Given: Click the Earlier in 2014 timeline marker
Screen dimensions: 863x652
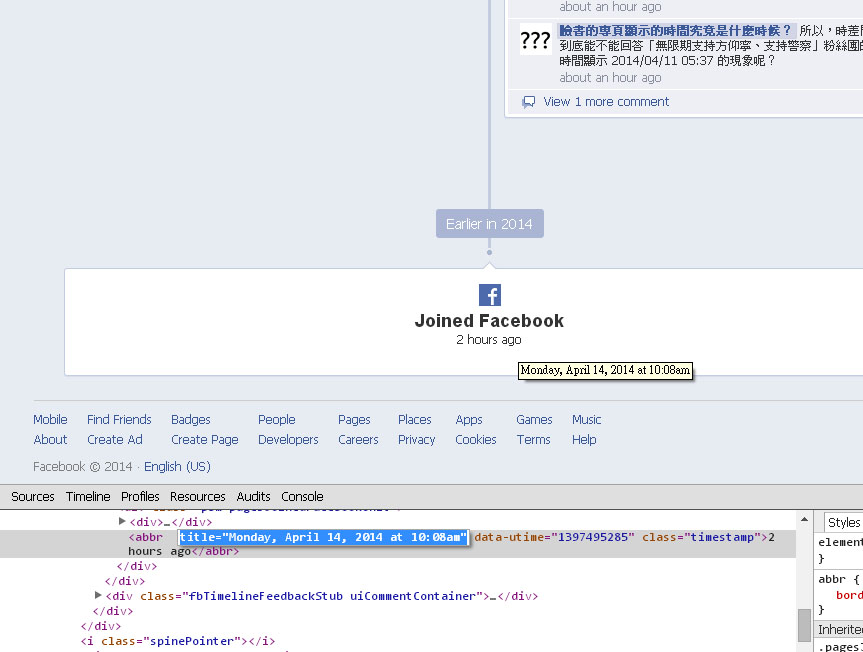Looking at the screenshot, I should [x=489, y=223].
